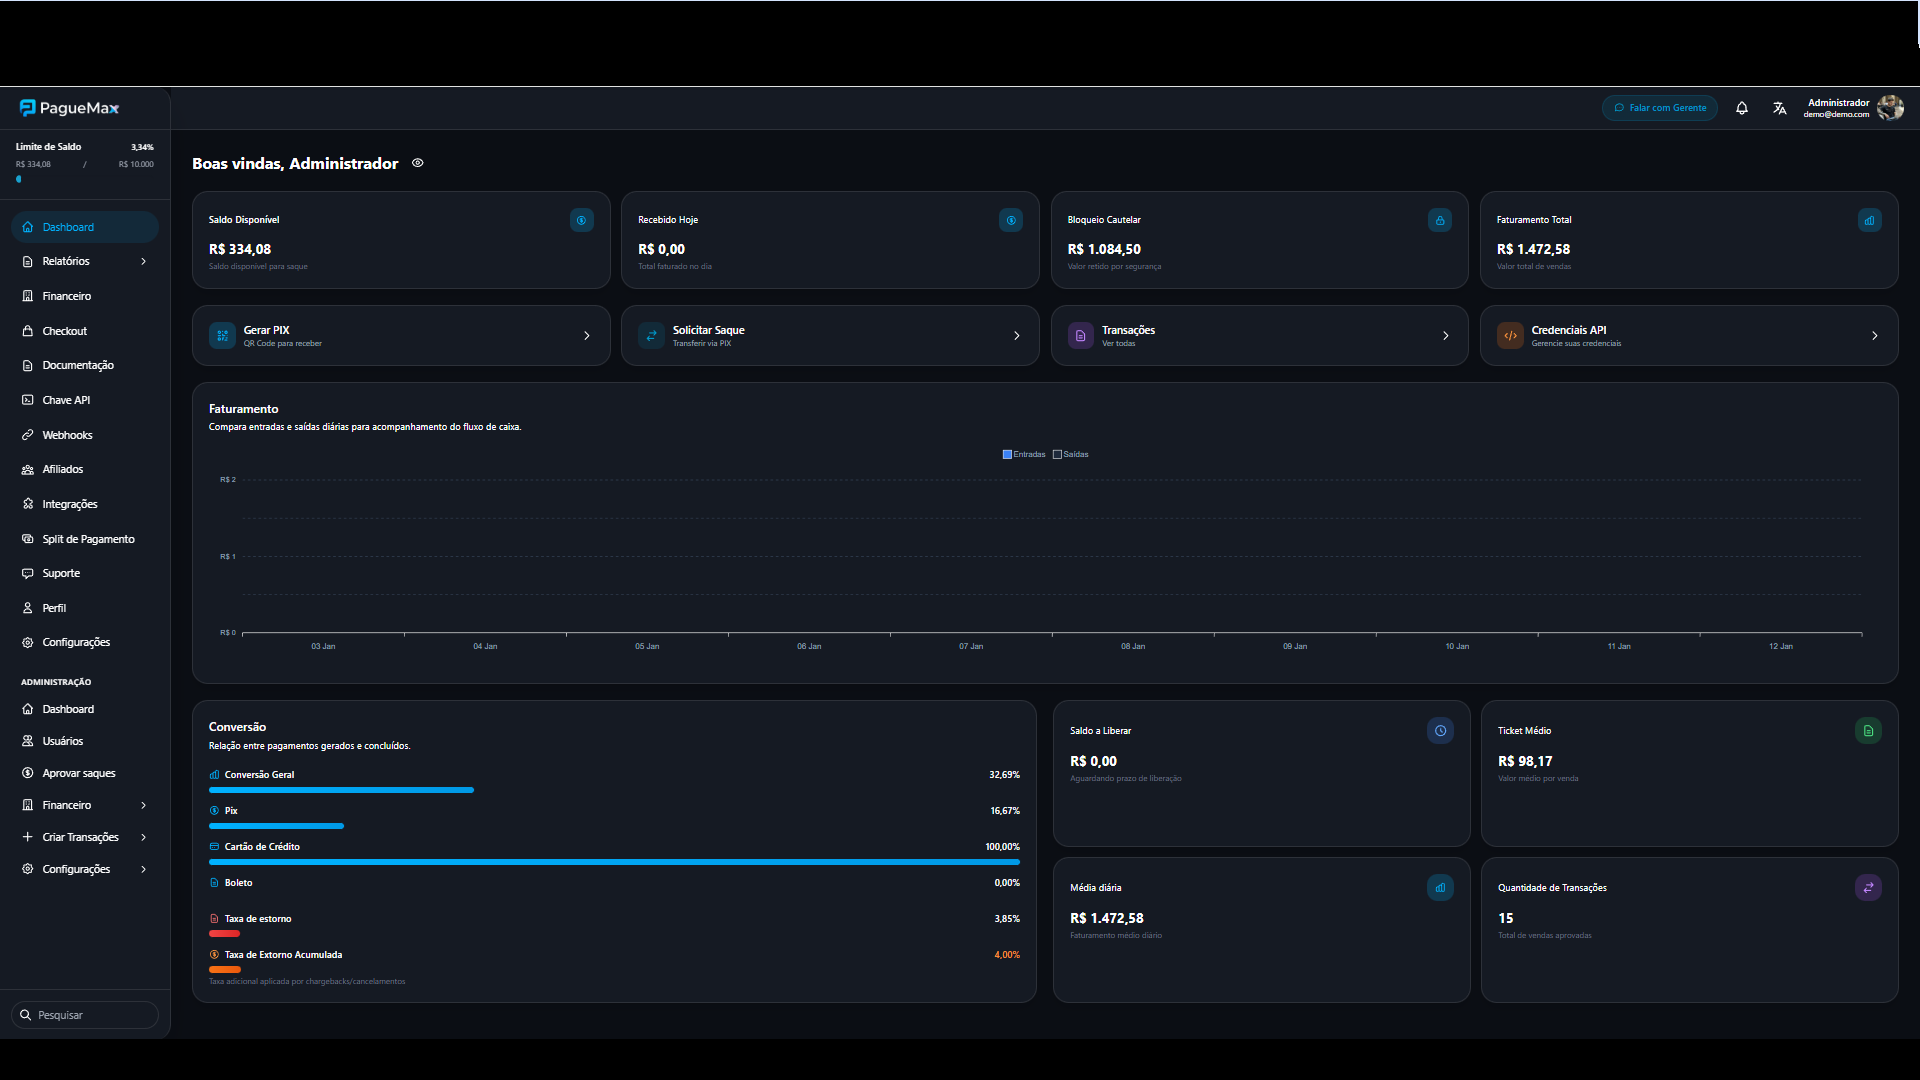Click the notification bell icon

[x=1742, y=108]
